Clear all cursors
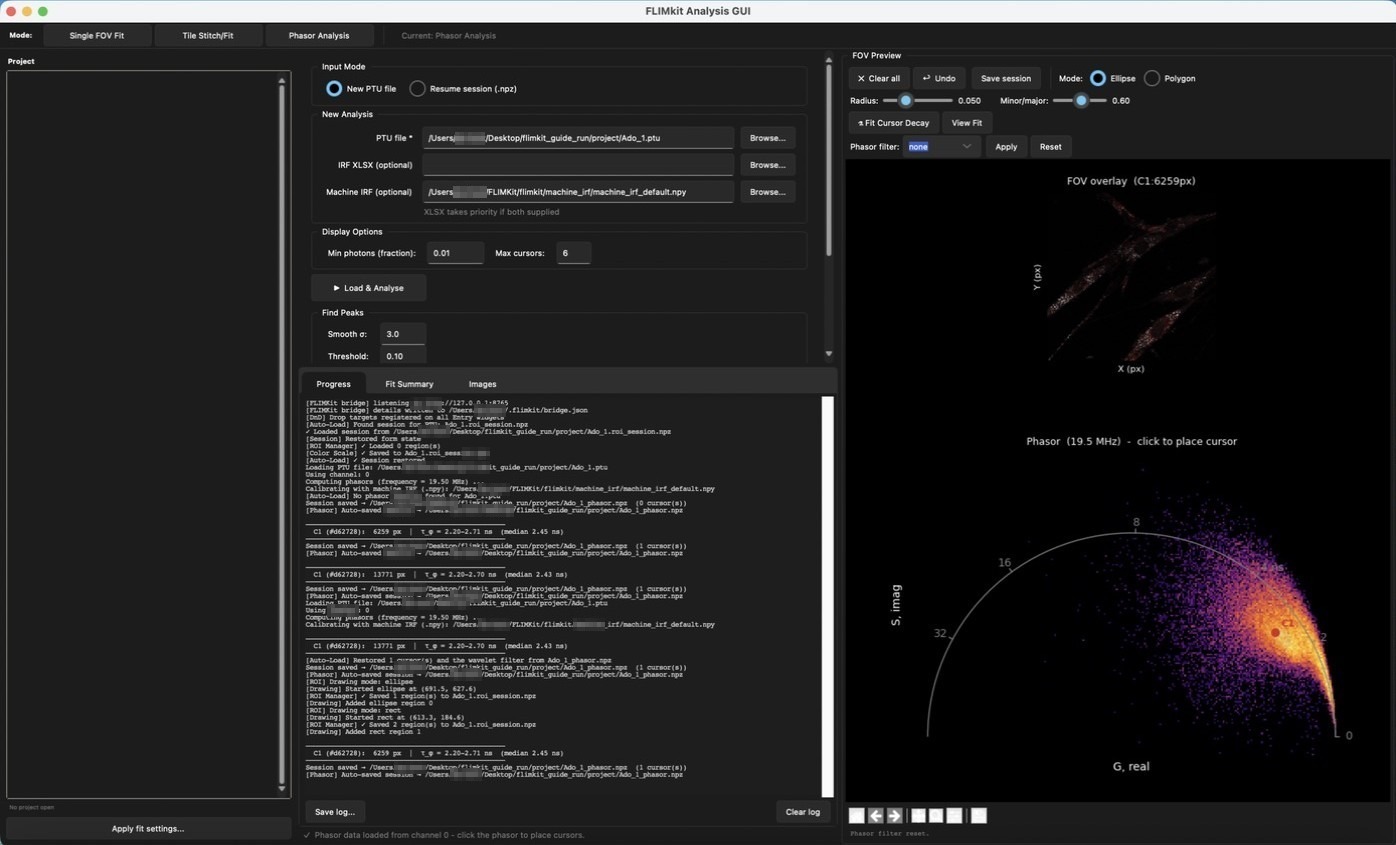The width and height of the screenshot is (1396, 845). [x=879, y=78]
